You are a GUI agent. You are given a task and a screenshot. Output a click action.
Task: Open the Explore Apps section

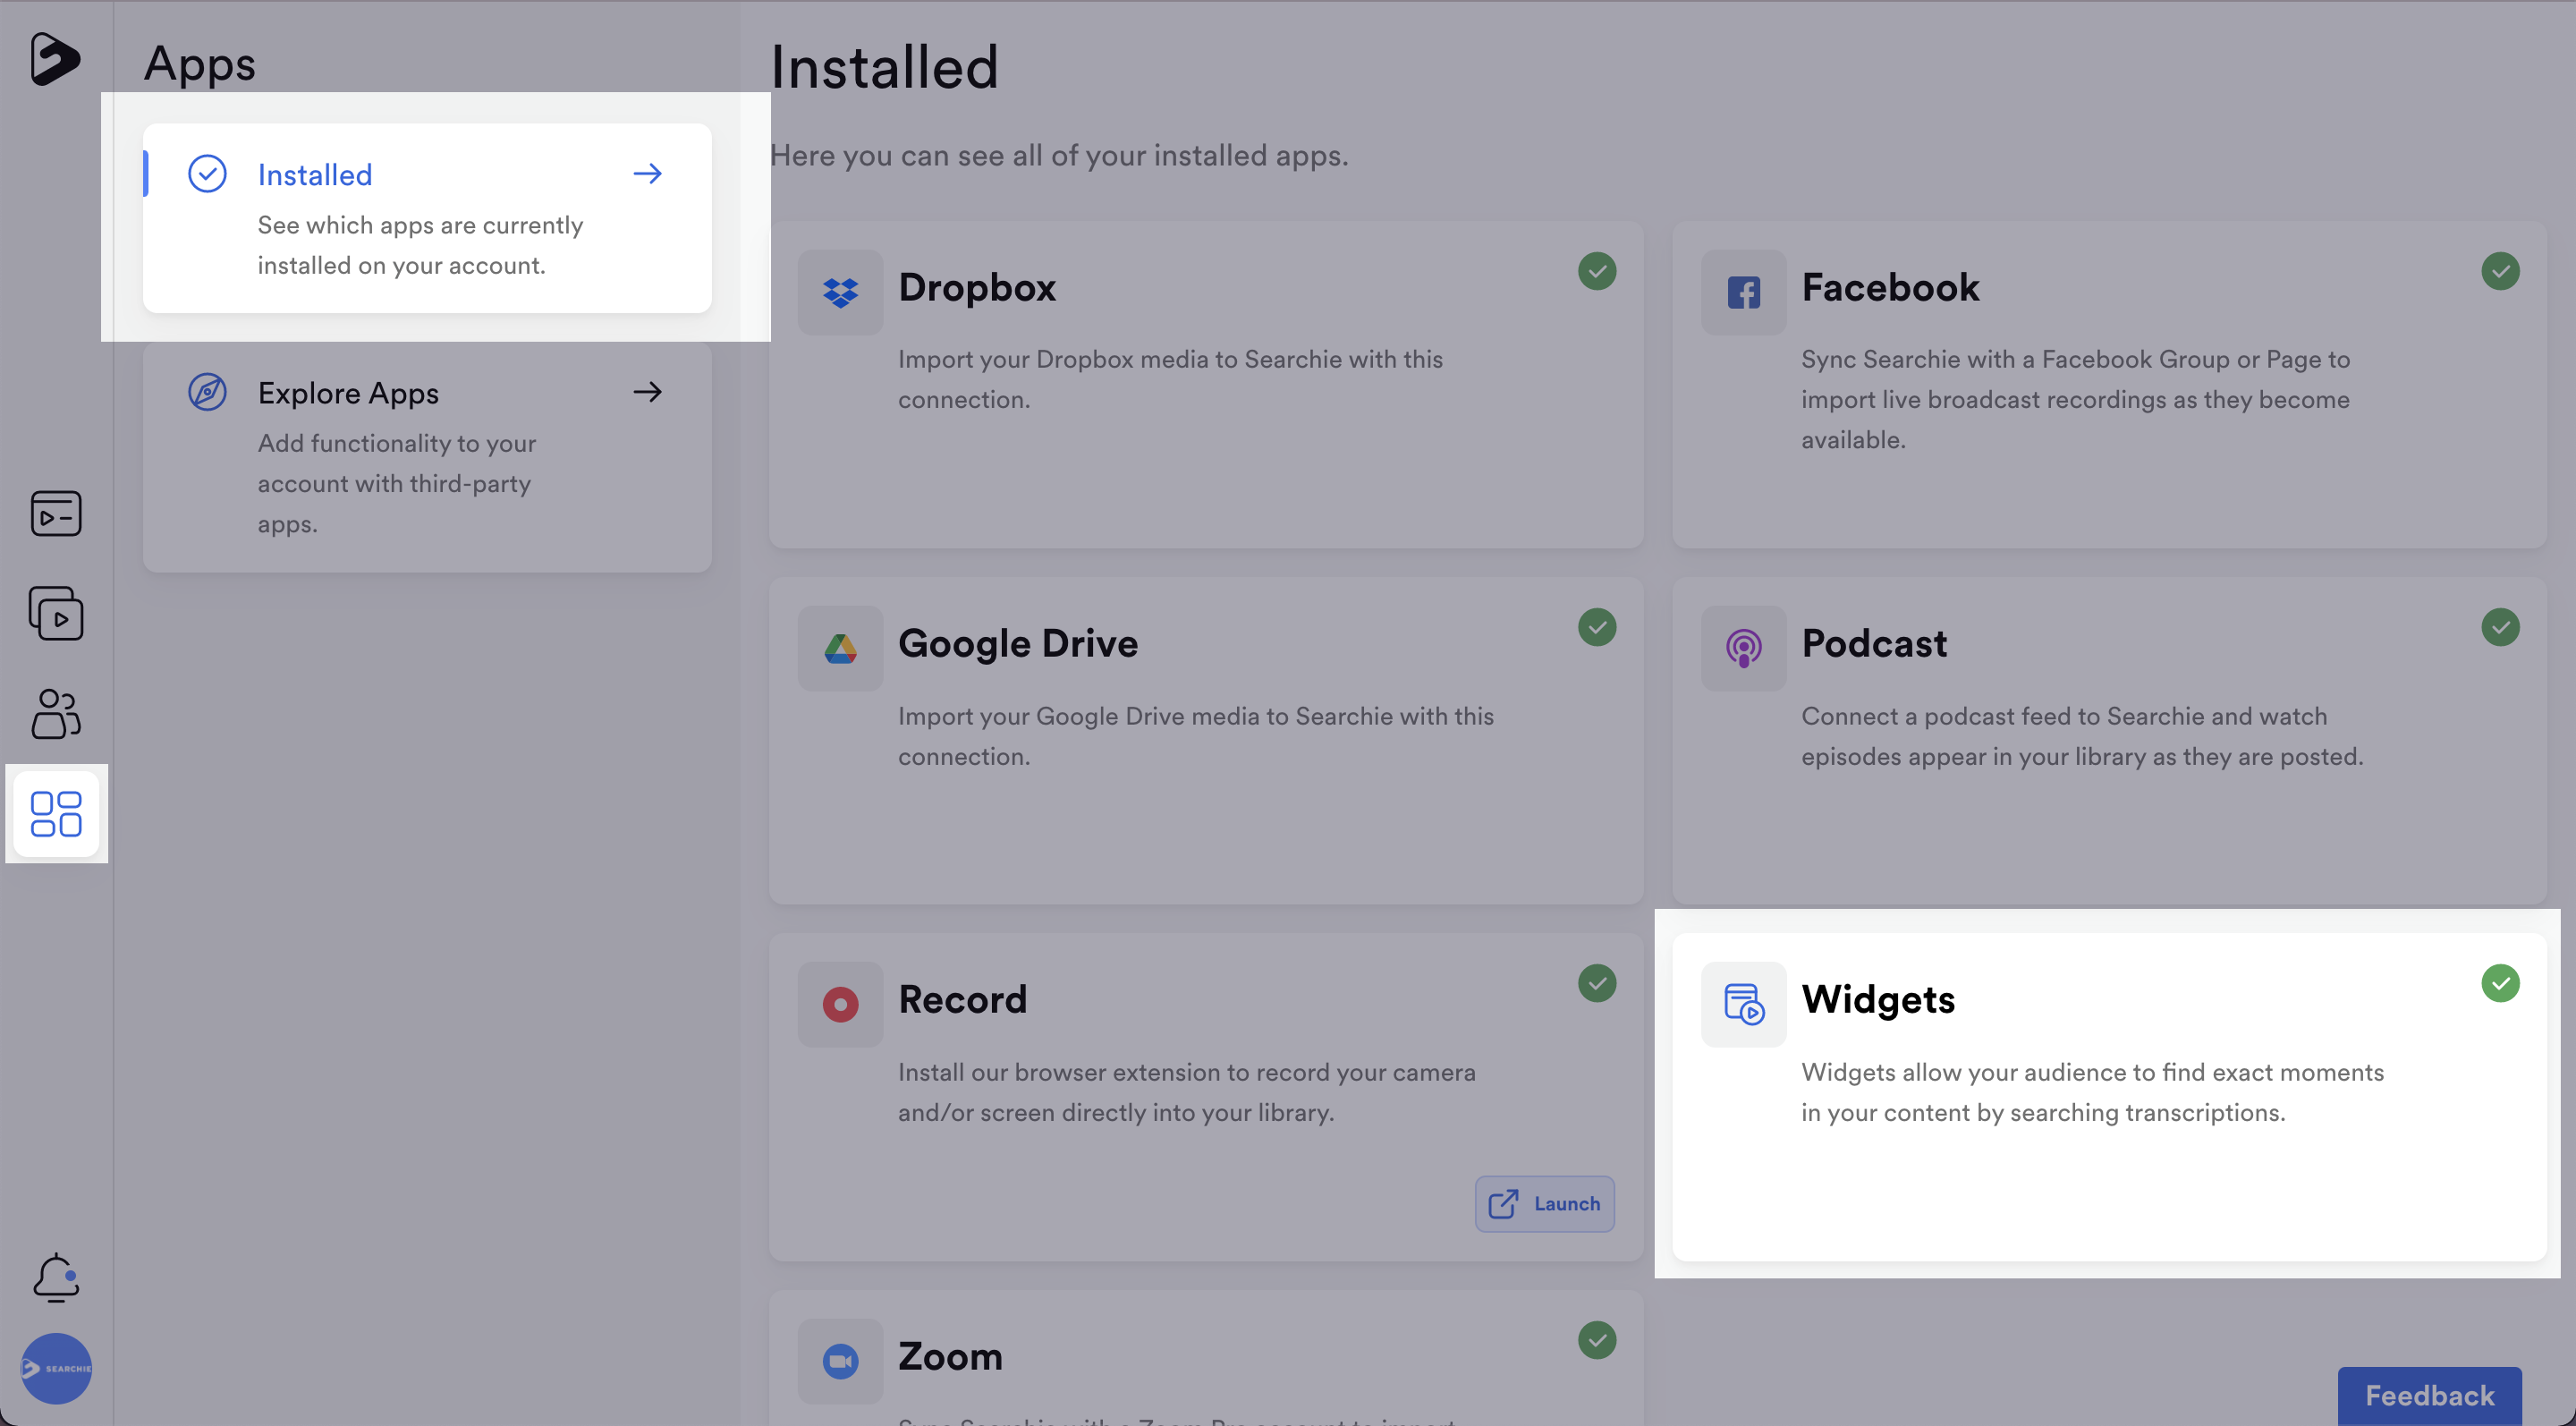coord(427,457)
